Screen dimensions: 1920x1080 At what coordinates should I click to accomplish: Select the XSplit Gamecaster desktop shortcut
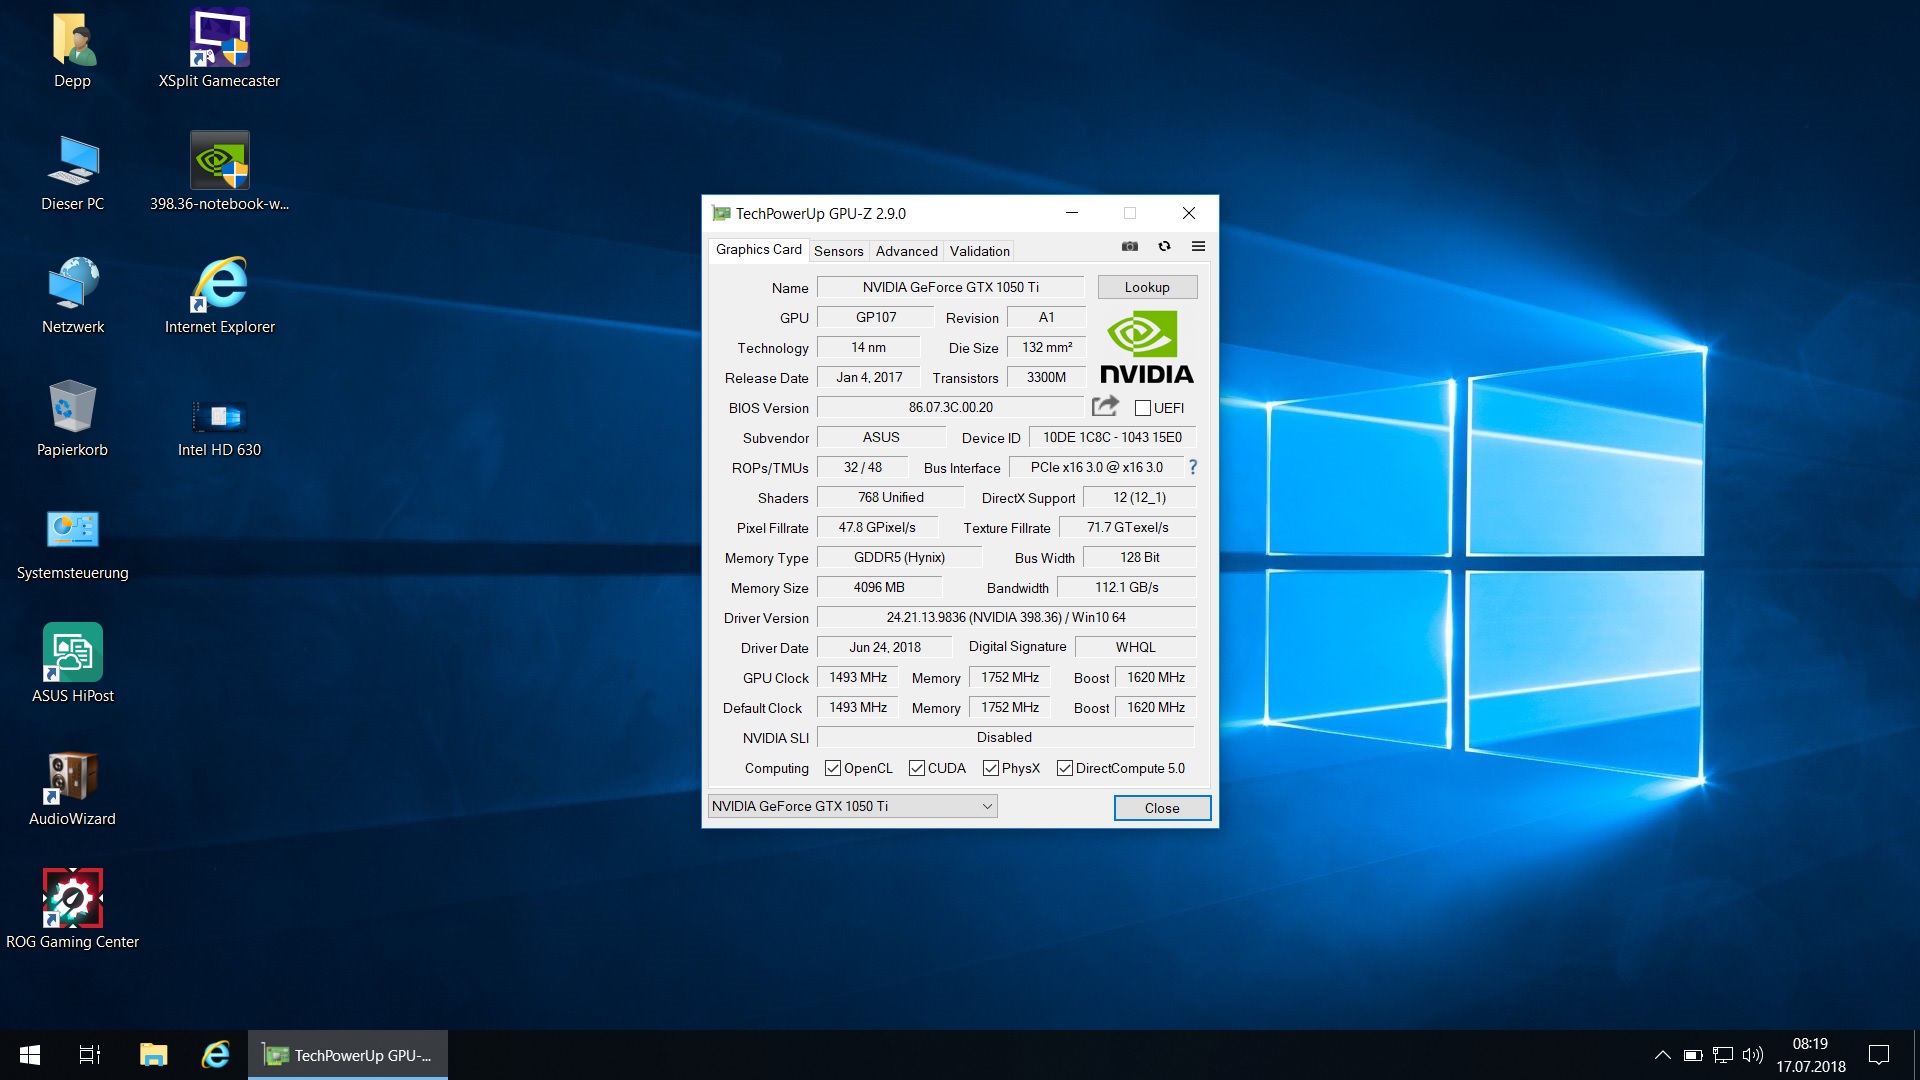tap(219, 40)
